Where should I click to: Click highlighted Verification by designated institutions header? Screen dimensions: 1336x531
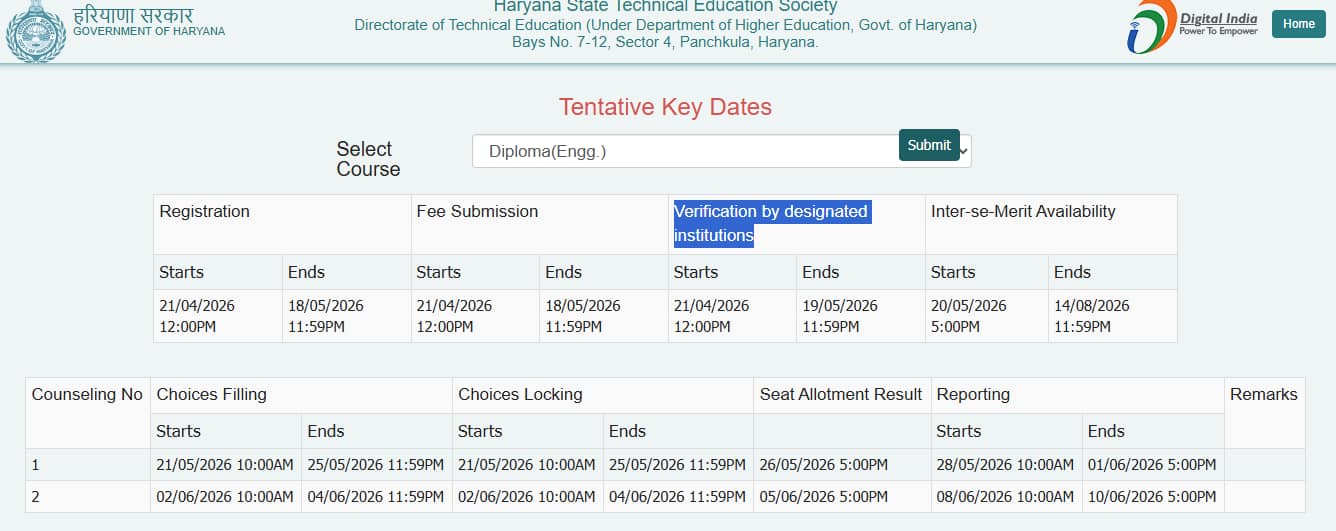(770, 223)
